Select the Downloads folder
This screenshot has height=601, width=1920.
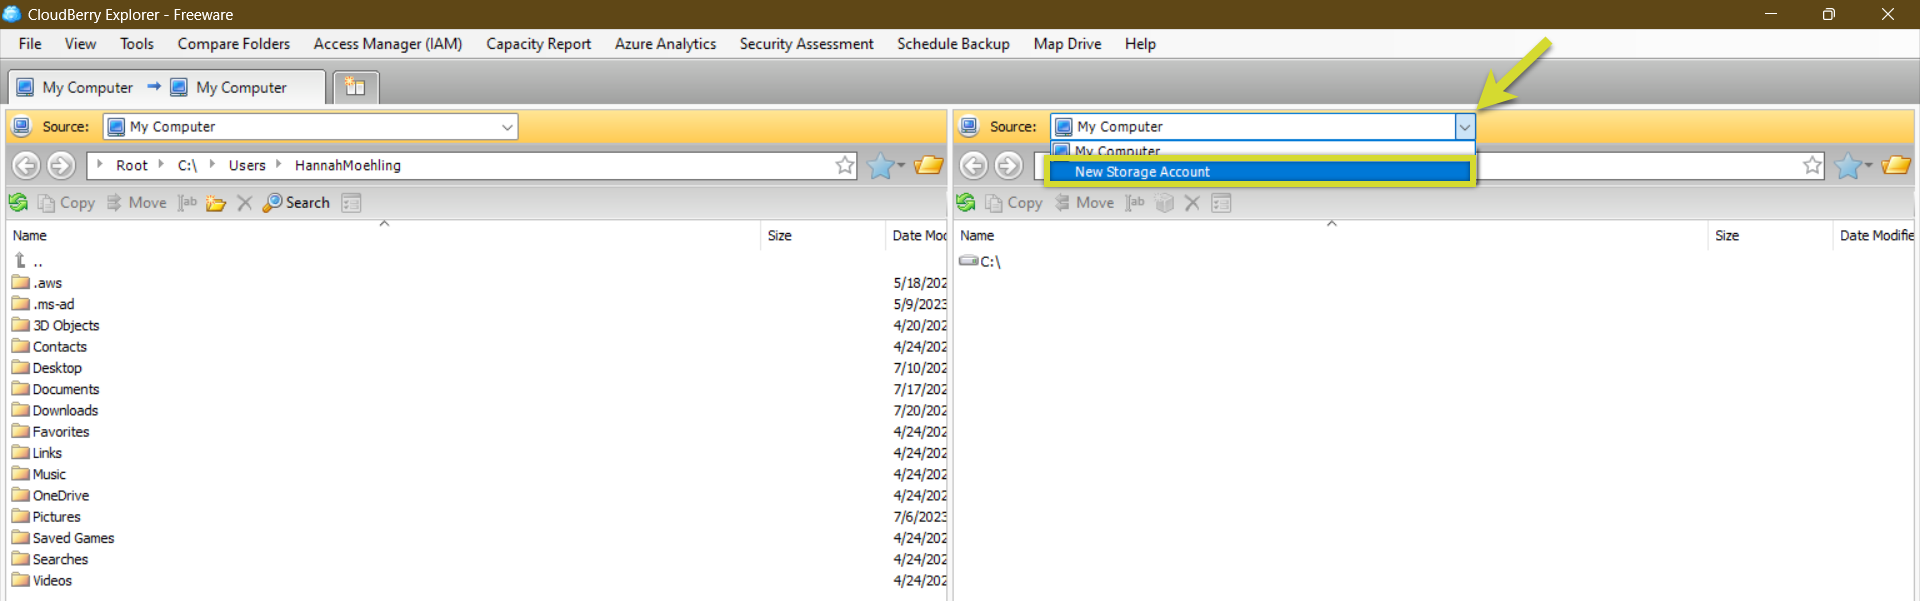click(x=55, y=410)
